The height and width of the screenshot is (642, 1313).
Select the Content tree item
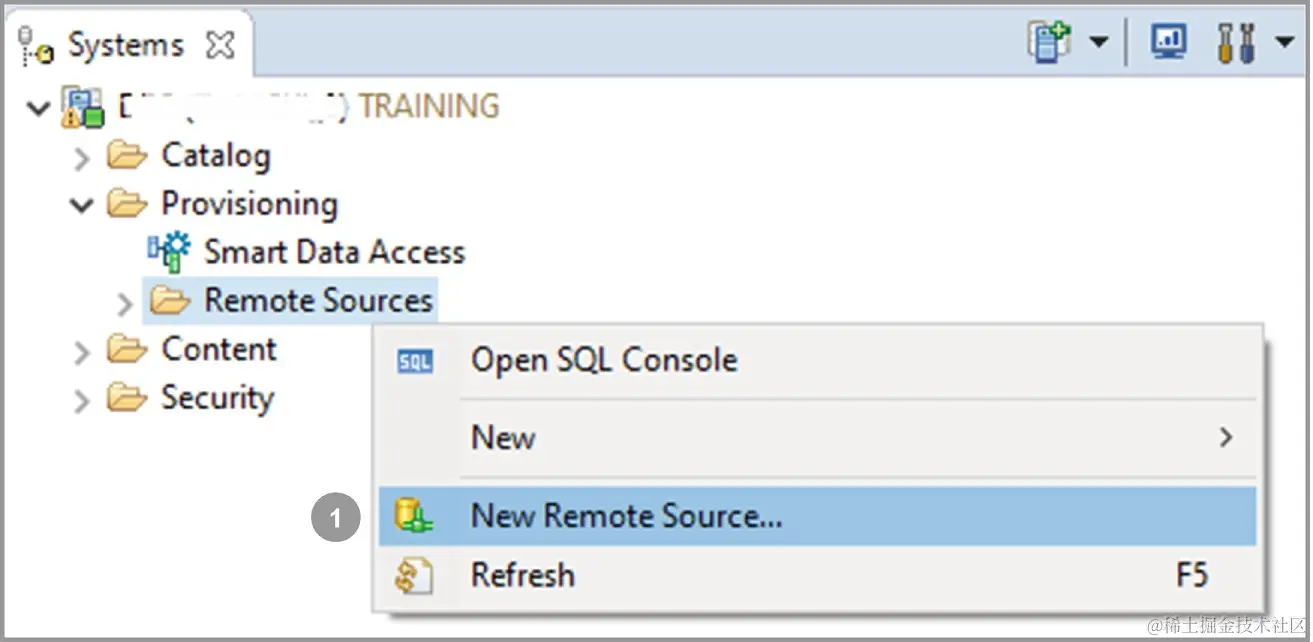click(219, 350)
